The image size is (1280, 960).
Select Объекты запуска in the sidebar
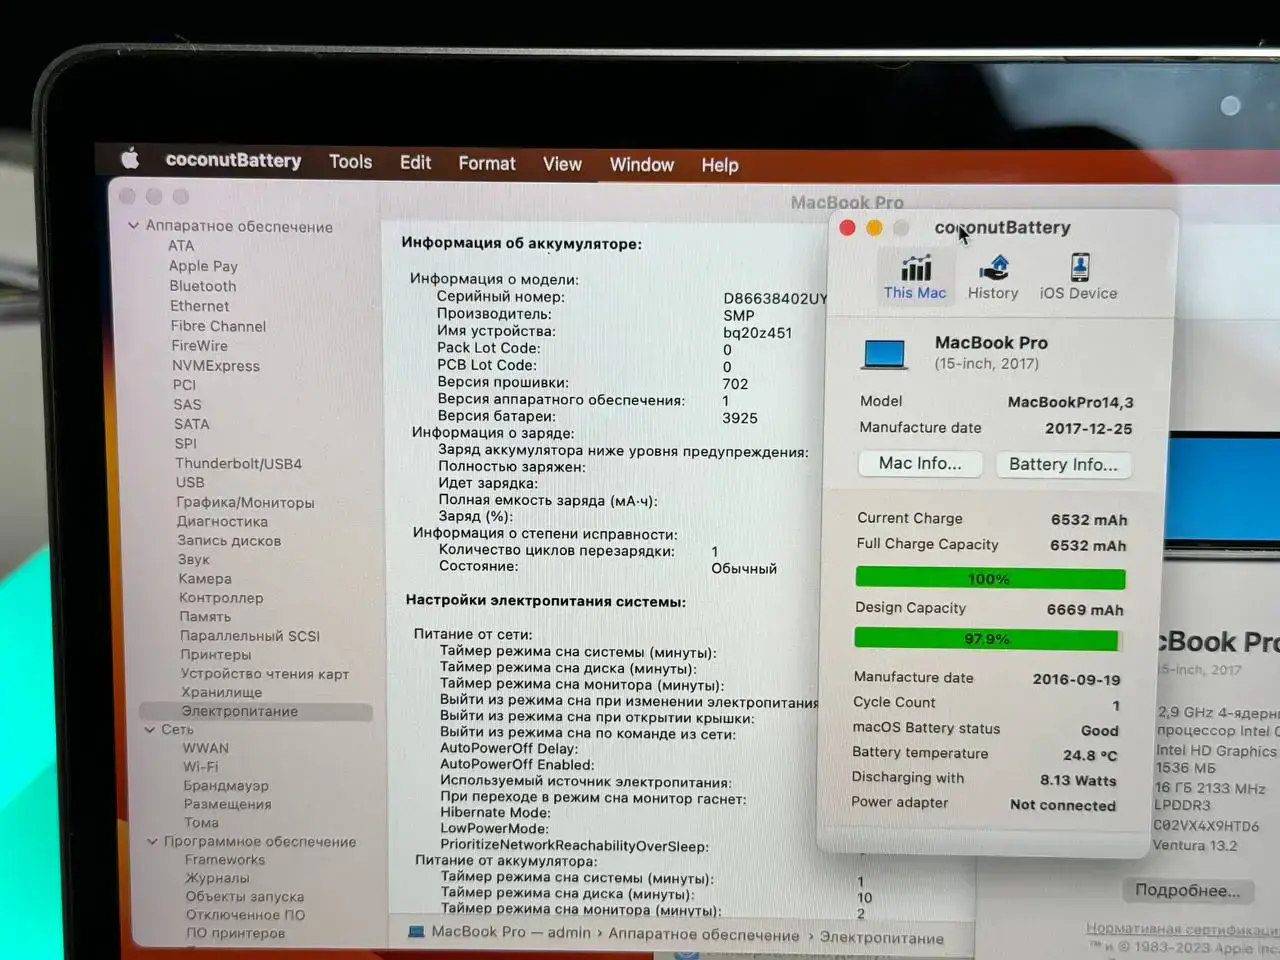[245, 897]
